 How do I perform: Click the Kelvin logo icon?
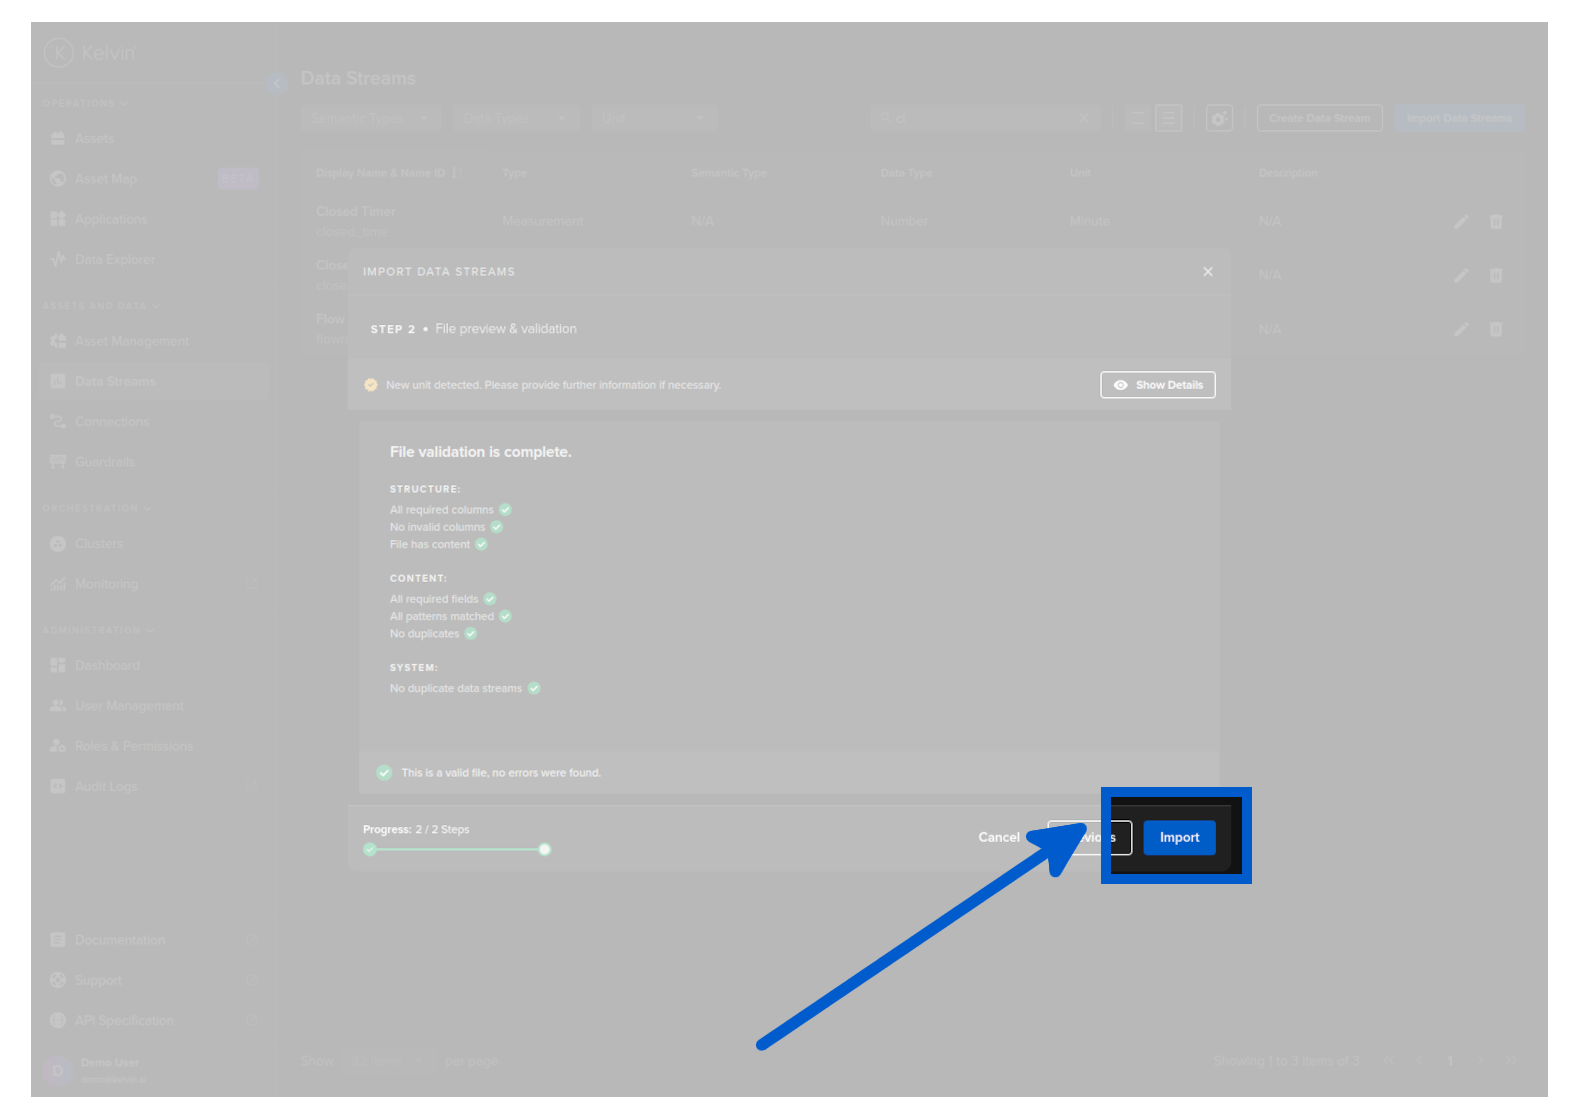point(59,53)
